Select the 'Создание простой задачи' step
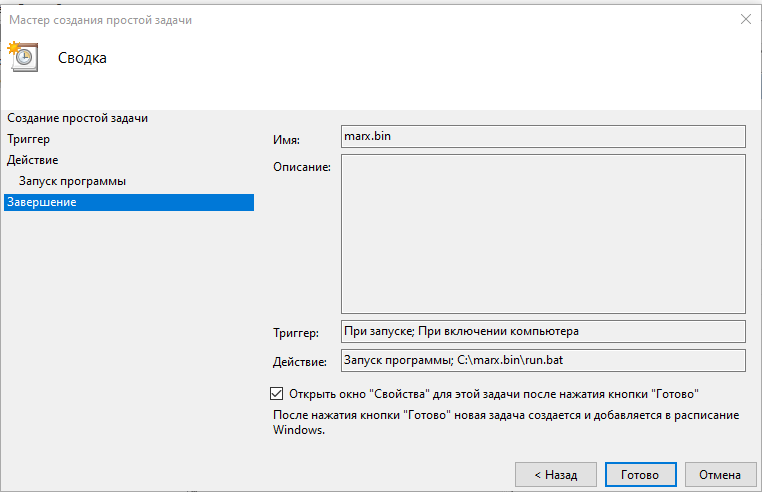Image resolution: width=762 pixels, height=492 pixels. click(77, 118)
